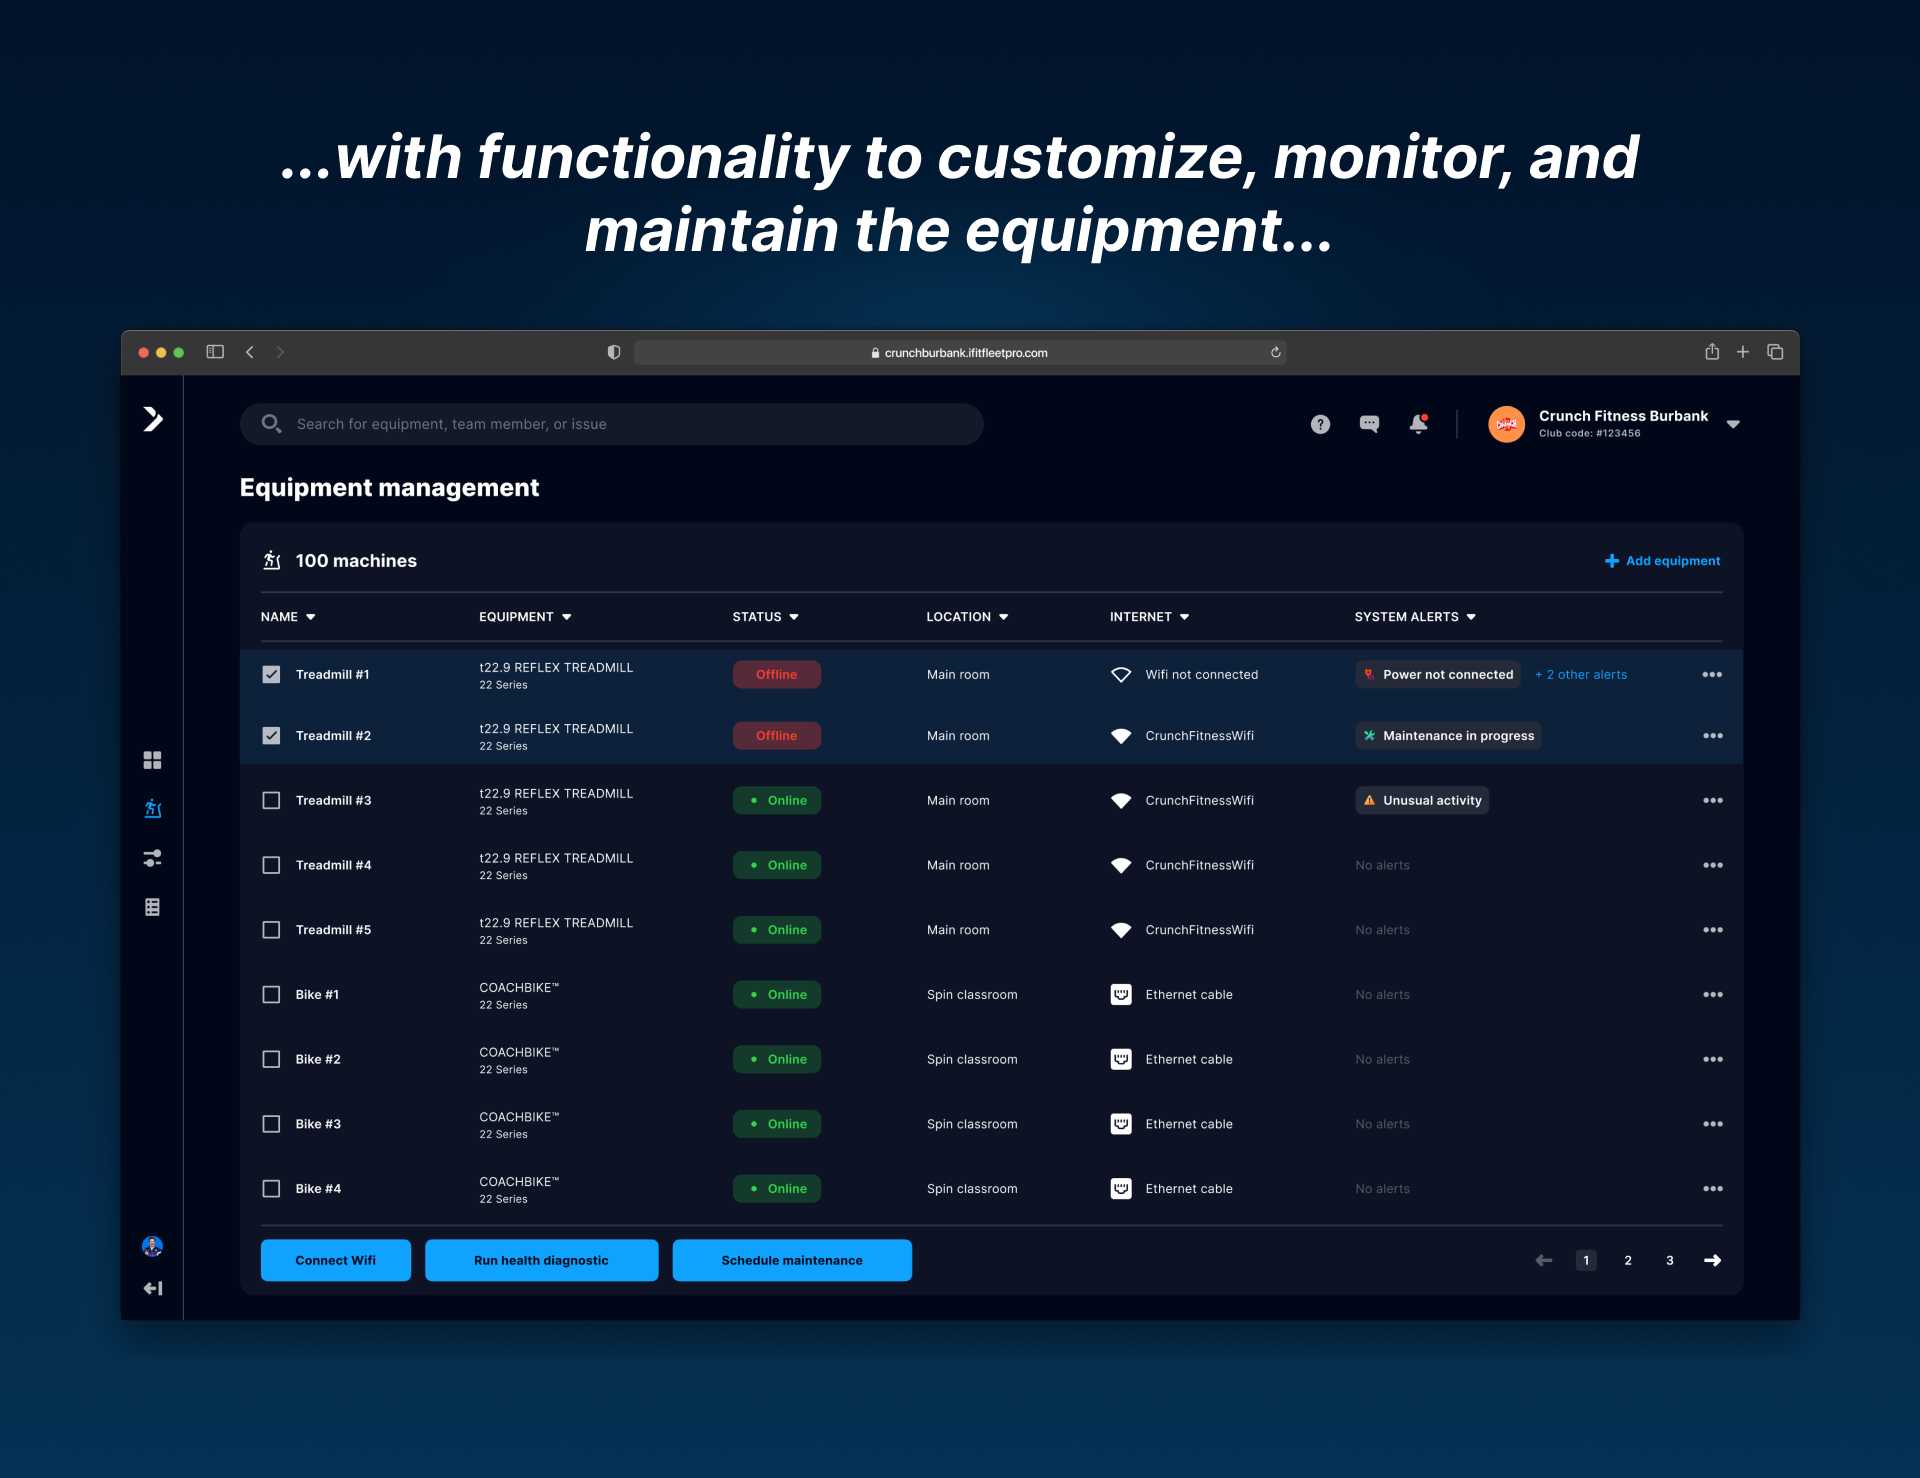Check the Treadmill #4 checkbox
This screenshot has height=1478, width=1920.
(x=271, y=865)
